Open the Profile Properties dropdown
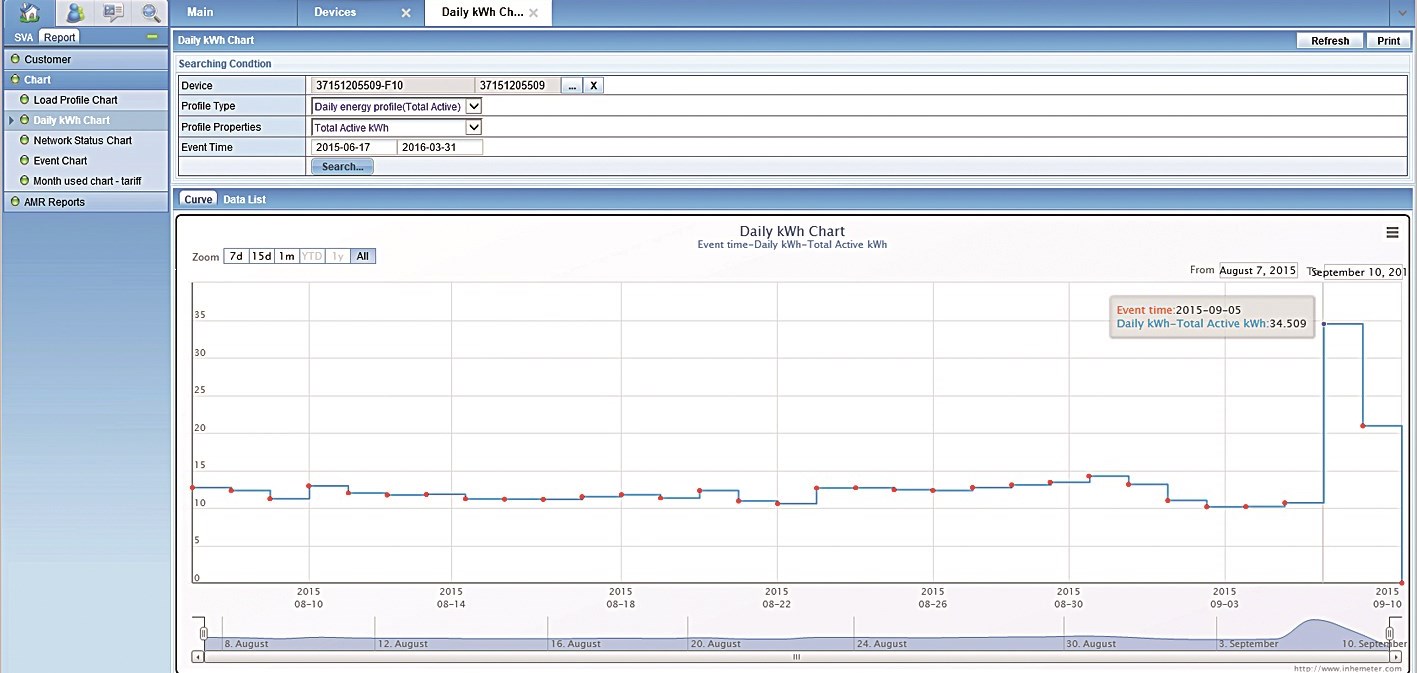 click(x=474, y=127)
